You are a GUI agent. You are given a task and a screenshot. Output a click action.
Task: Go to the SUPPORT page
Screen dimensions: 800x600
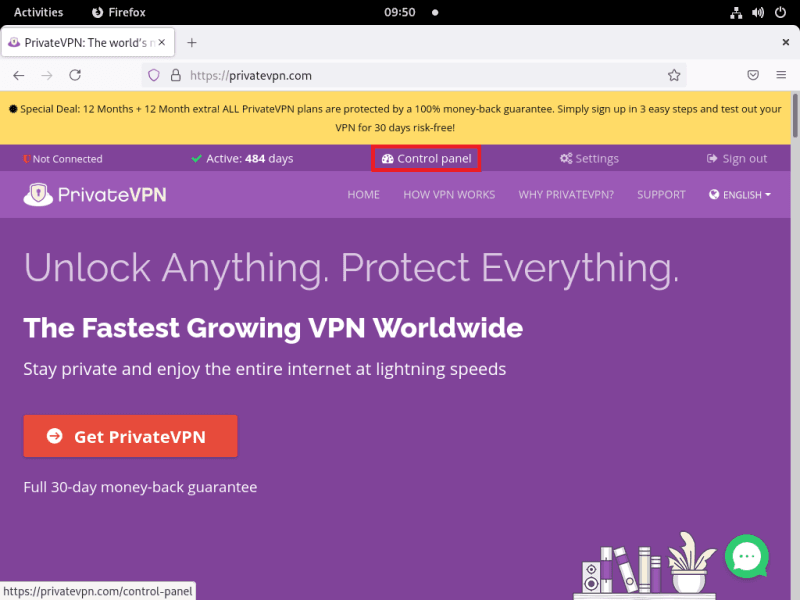[x=661, y=195]
